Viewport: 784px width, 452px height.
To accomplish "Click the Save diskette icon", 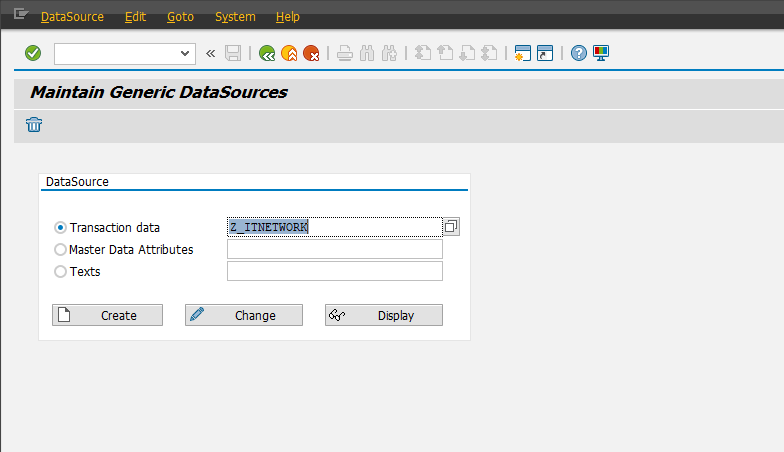I will [233, 53].
